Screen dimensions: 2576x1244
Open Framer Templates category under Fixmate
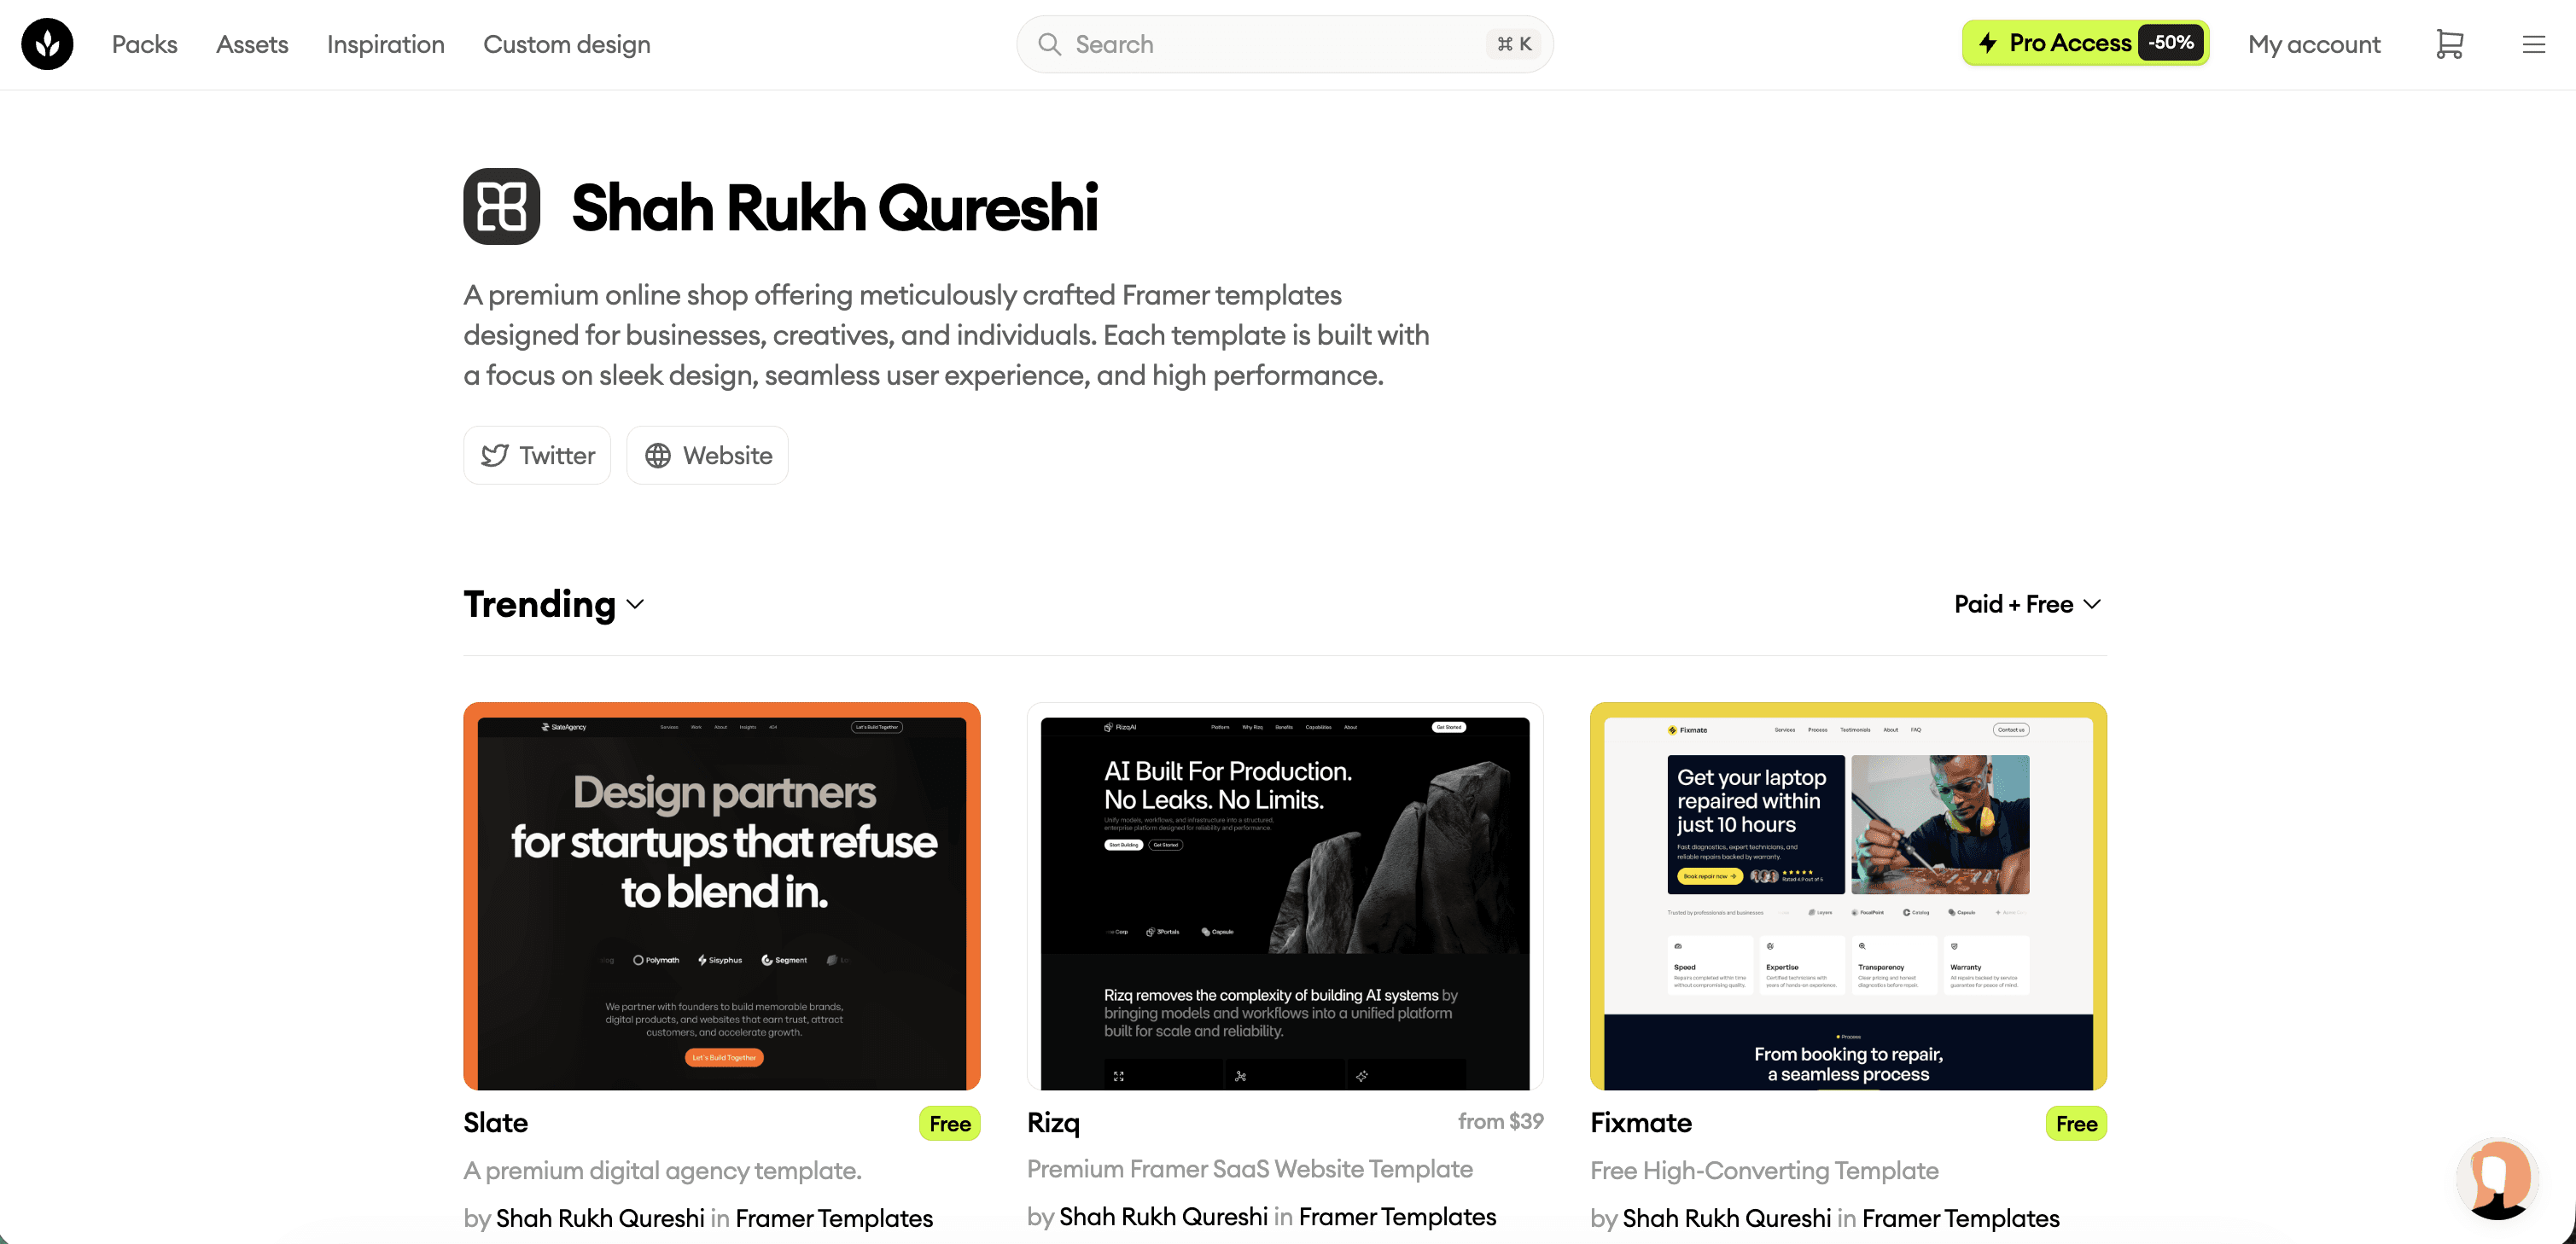1961,1218
